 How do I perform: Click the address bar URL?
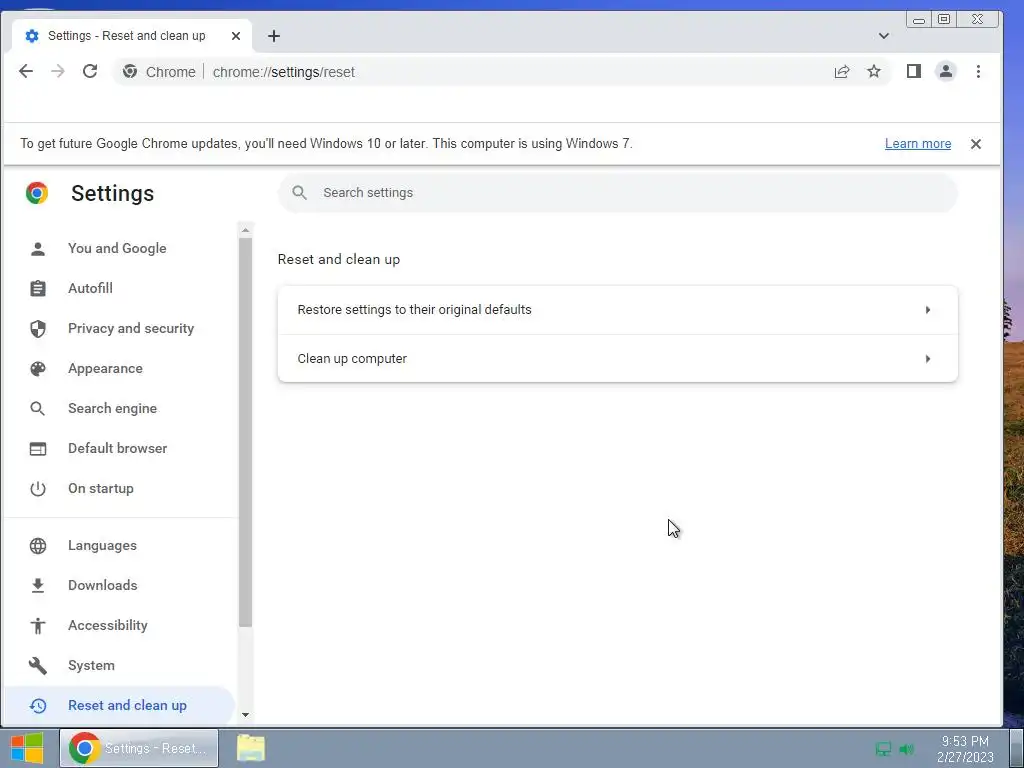(x=283, y=72)
